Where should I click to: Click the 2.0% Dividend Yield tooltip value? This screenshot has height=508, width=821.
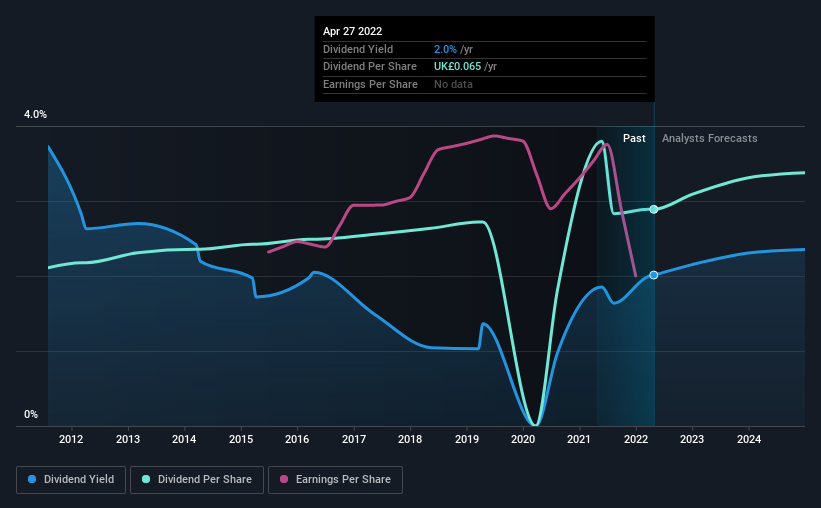tap(445, 49)
